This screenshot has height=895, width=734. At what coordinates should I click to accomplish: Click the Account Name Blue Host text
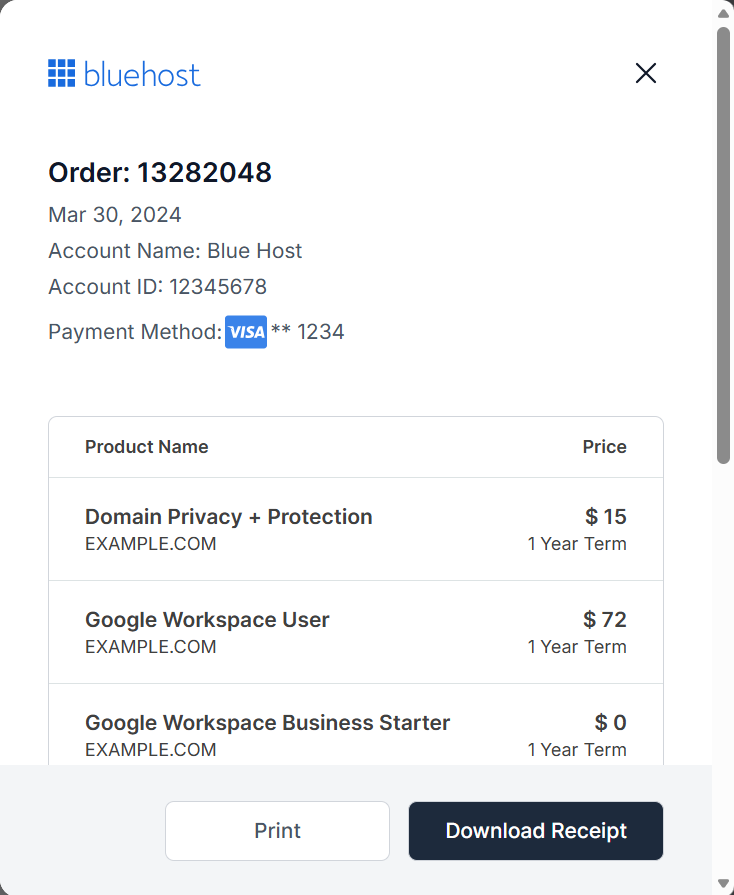[x=174, y=250]
